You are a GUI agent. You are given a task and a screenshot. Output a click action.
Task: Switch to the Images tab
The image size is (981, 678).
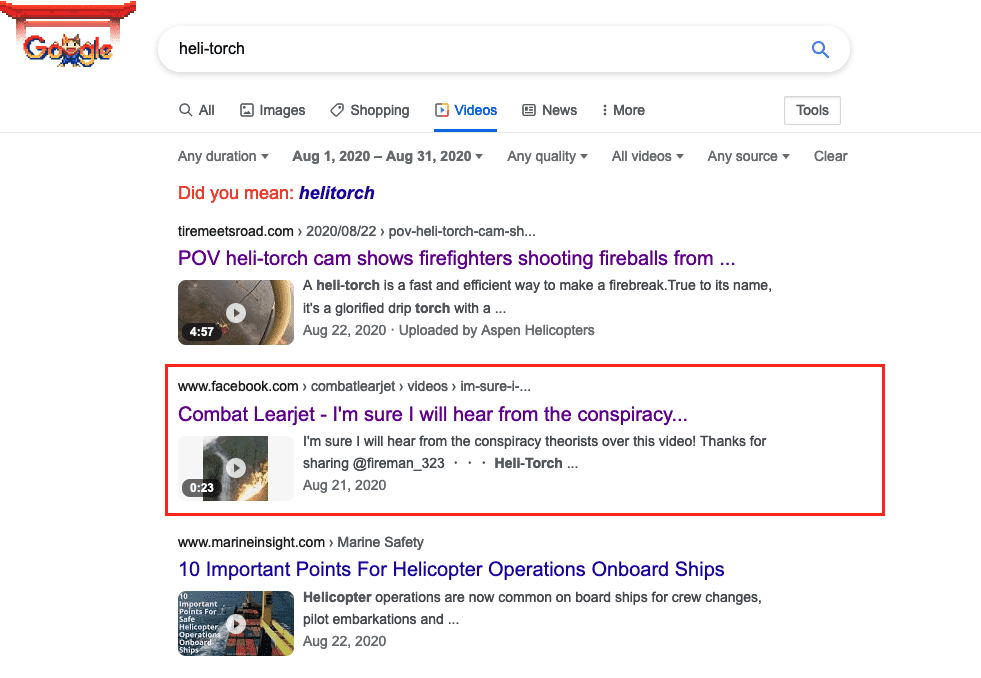pyautogui.click(x=273, y=110)
